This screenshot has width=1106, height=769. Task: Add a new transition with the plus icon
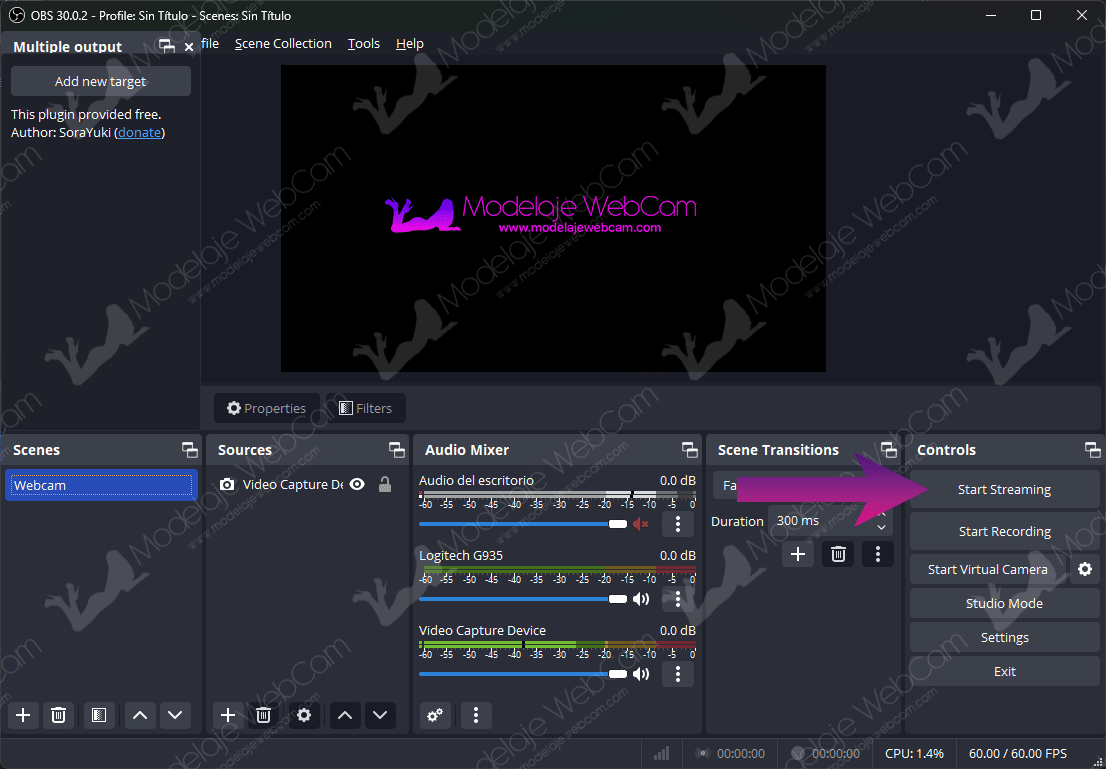tap(797, 553)
